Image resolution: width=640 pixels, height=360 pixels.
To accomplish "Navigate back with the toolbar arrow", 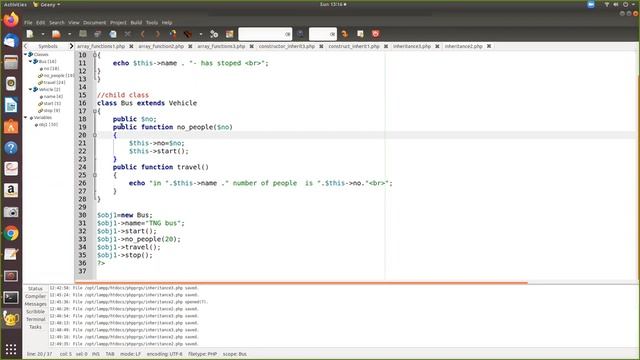I will [x=143, y=34].
